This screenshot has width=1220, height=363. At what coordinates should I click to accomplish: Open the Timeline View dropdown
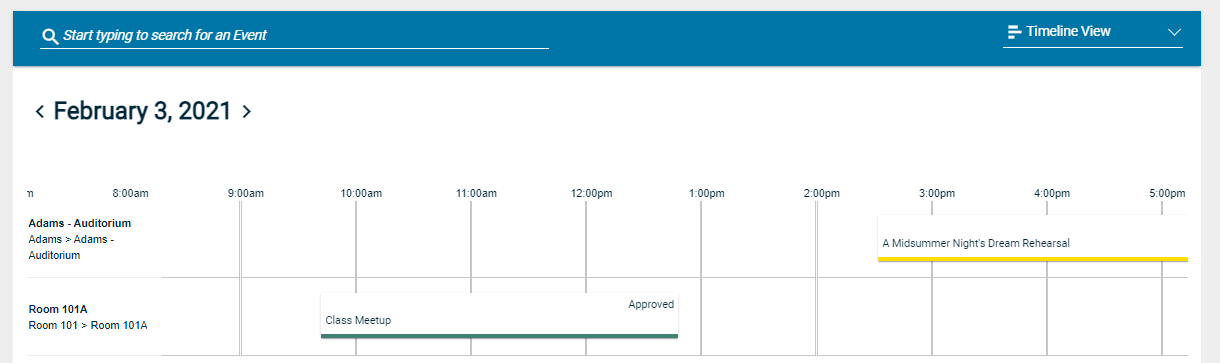click(1094, 32)
